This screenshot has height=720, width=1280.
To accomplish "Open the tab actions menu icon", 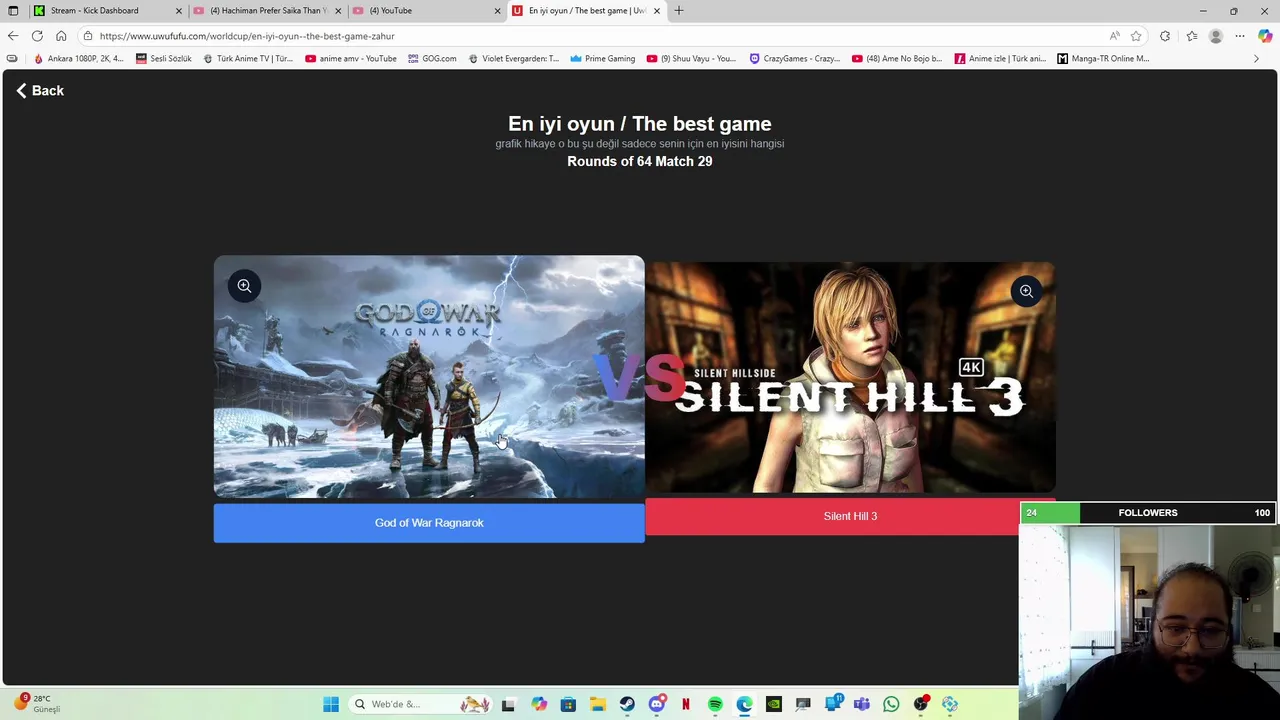I will tap(13, 11).
